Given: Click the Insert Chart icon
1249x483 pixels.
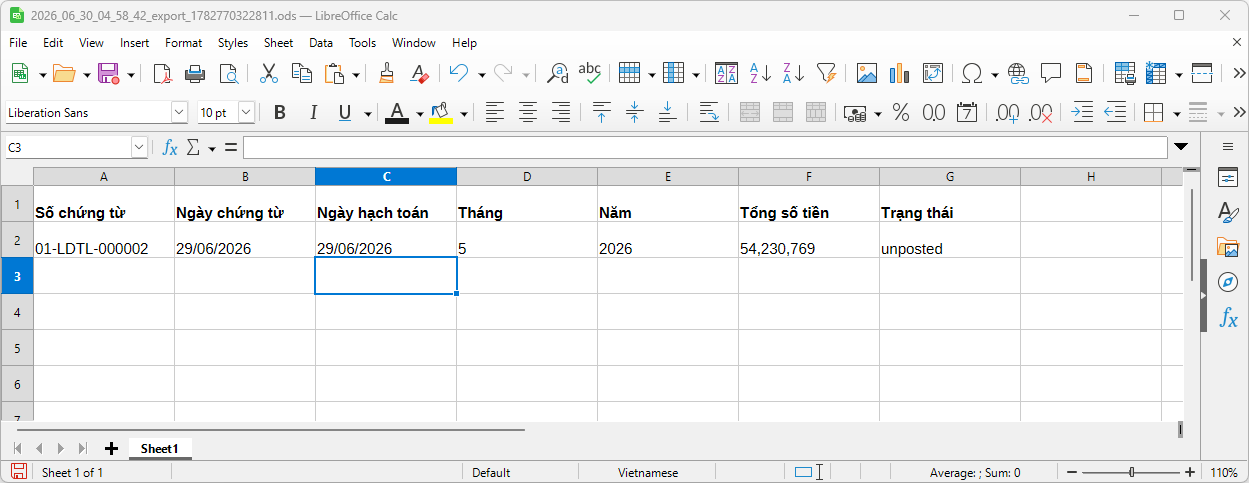Looking at the screenshot, I should 899,73.
